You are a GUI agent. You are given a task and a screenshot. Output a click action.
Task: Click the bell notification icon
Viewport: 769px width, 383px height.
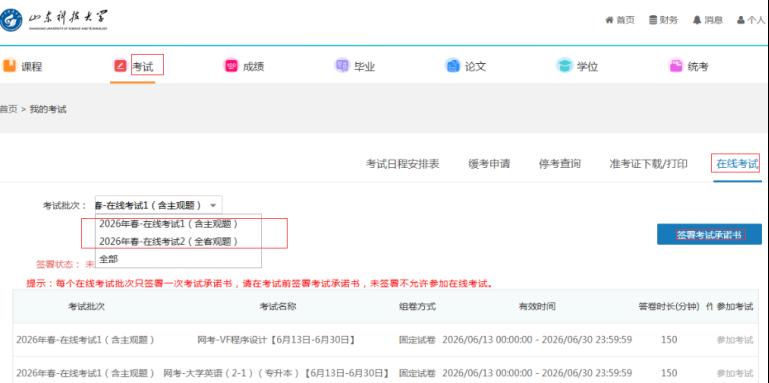(x=697, y=20)
